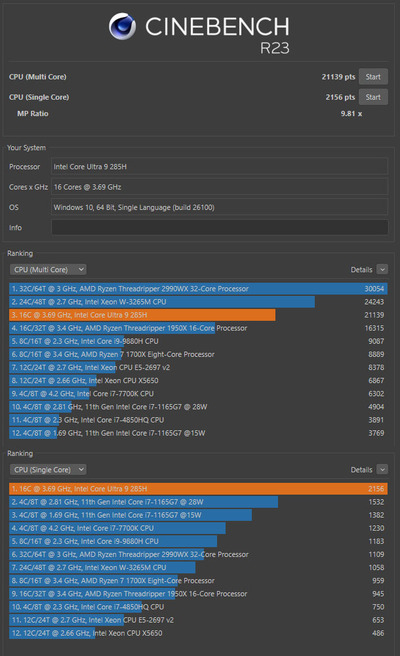Screen dimensions: 400x656
Task: Click into the Info input field
Action: tap(219, 228)
